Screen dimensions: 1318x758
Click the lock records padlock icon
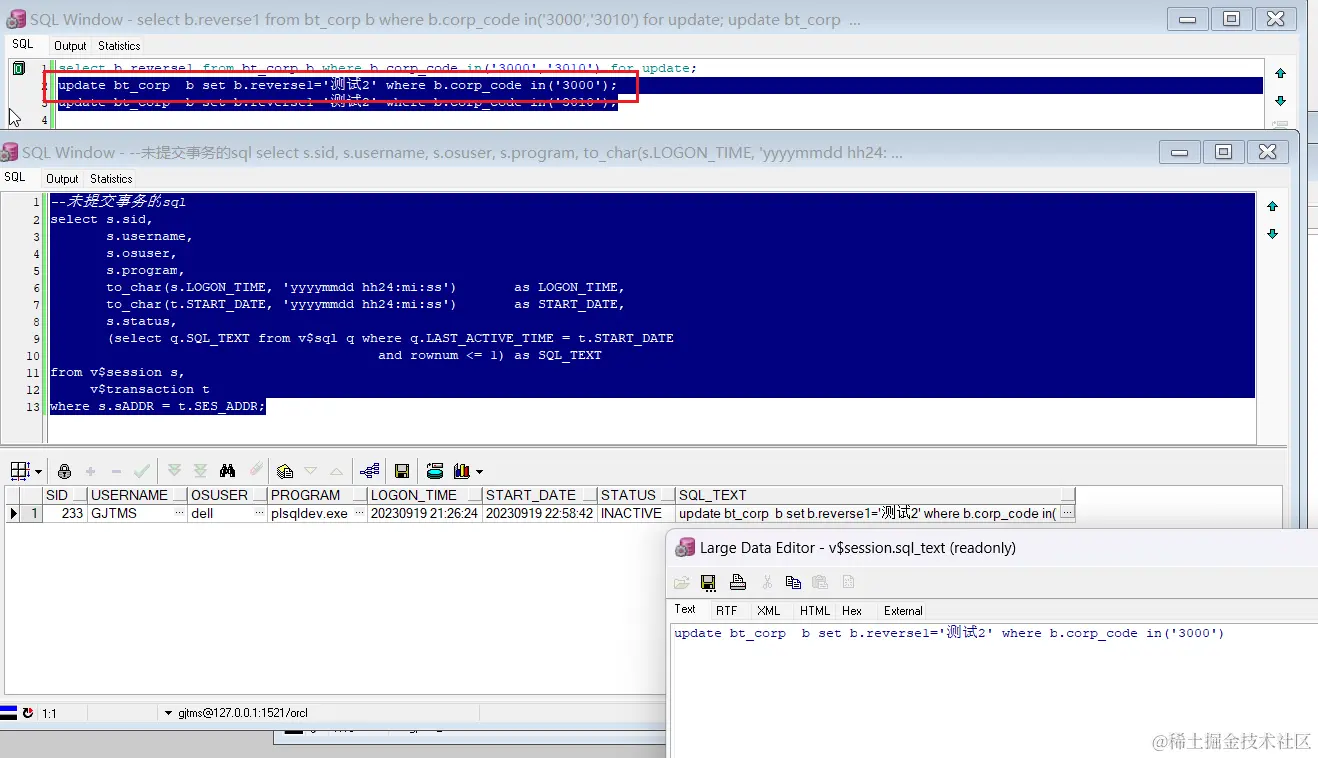tap(65, 471)
